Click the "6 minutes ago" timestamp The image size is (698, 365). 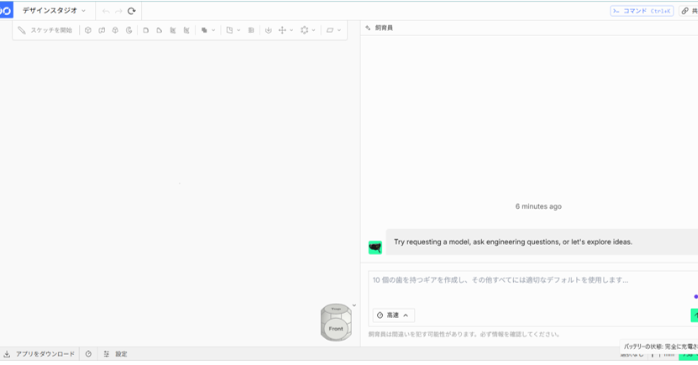coord(538,207)
